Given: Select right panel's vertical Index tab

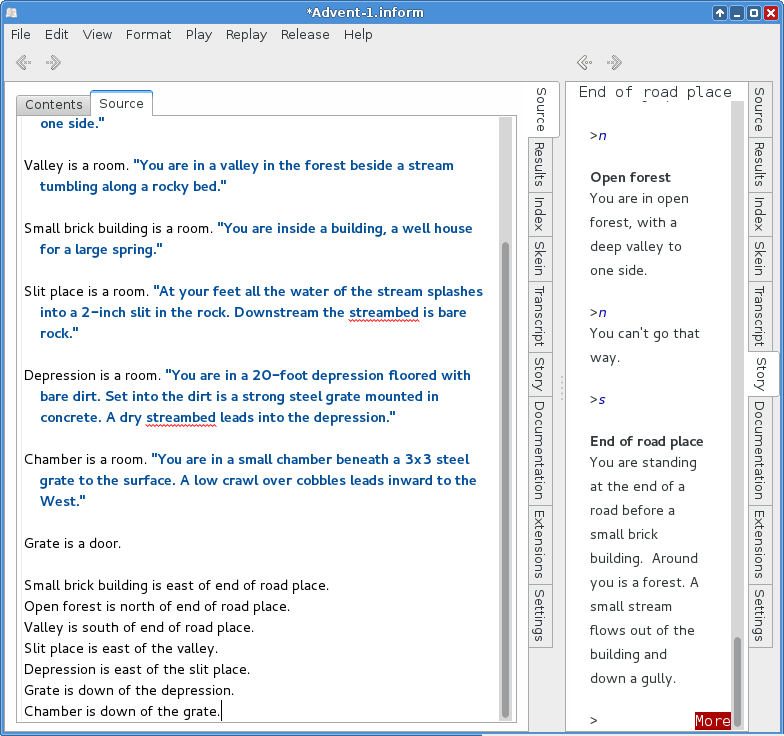Looking at the screenshot, I should point(760,214).
